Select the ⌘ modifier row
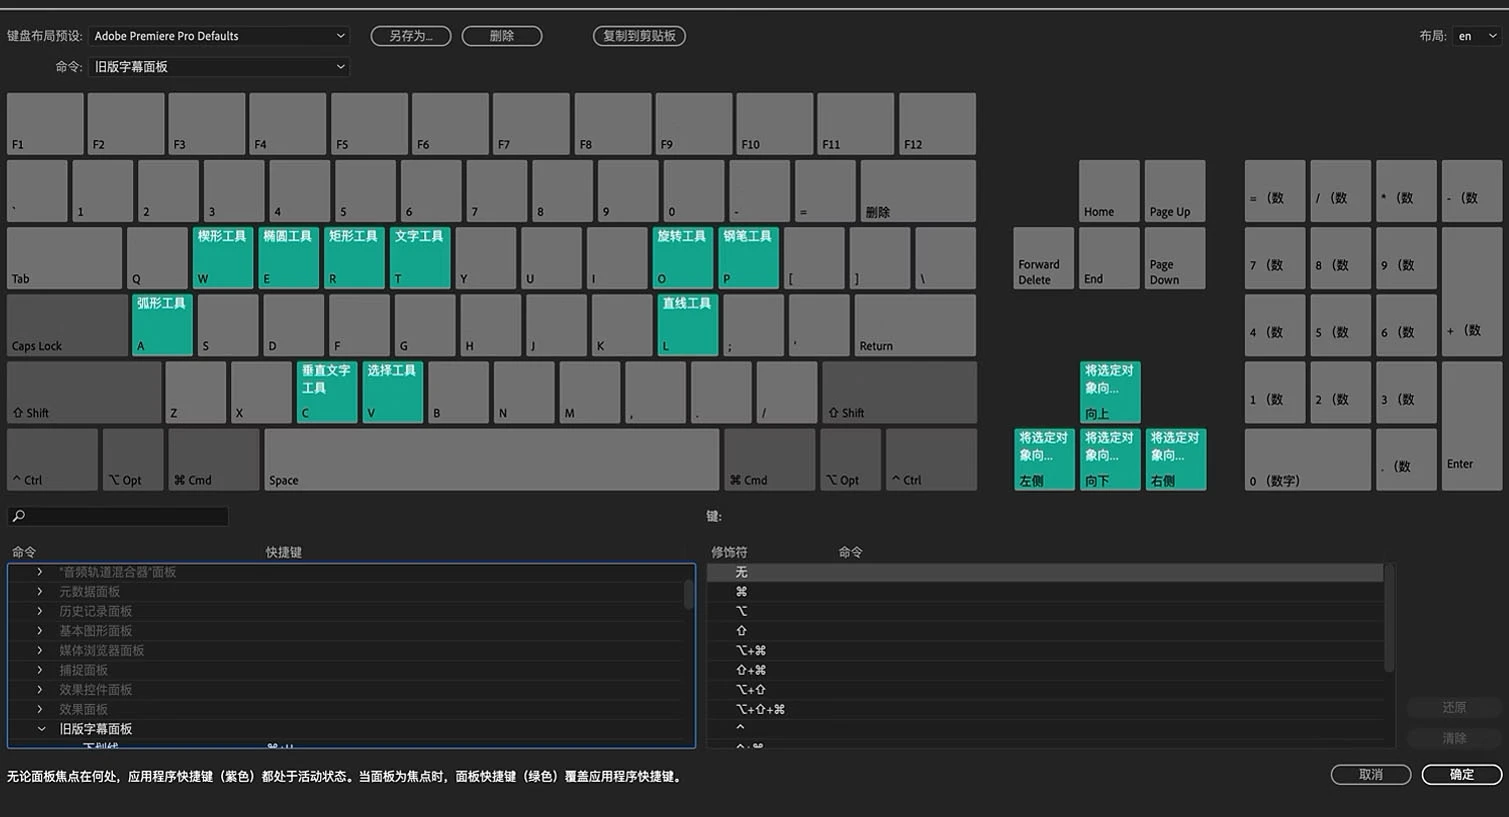The width and height of the screenshot is (1509, 817). pos(1045,592)
